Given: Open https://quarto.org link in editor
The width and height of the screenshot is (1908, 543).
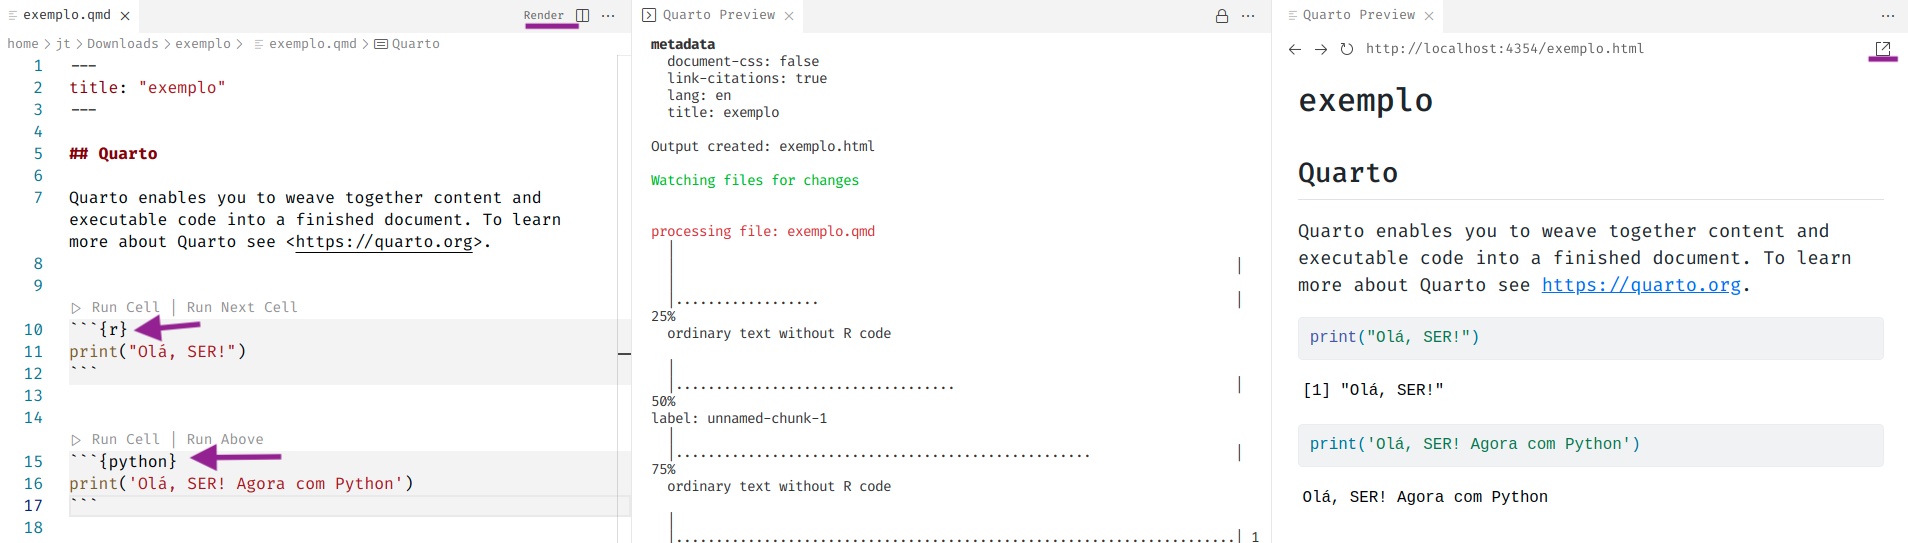Looking at the screenshot, I should (384, 242).
